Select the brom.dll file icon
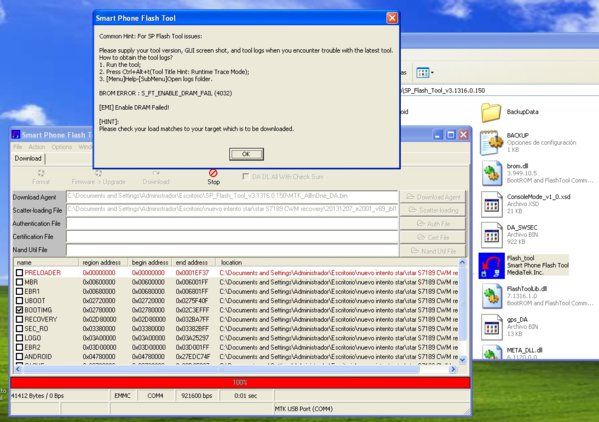599x422 pixels. click(x=492, y=173)
